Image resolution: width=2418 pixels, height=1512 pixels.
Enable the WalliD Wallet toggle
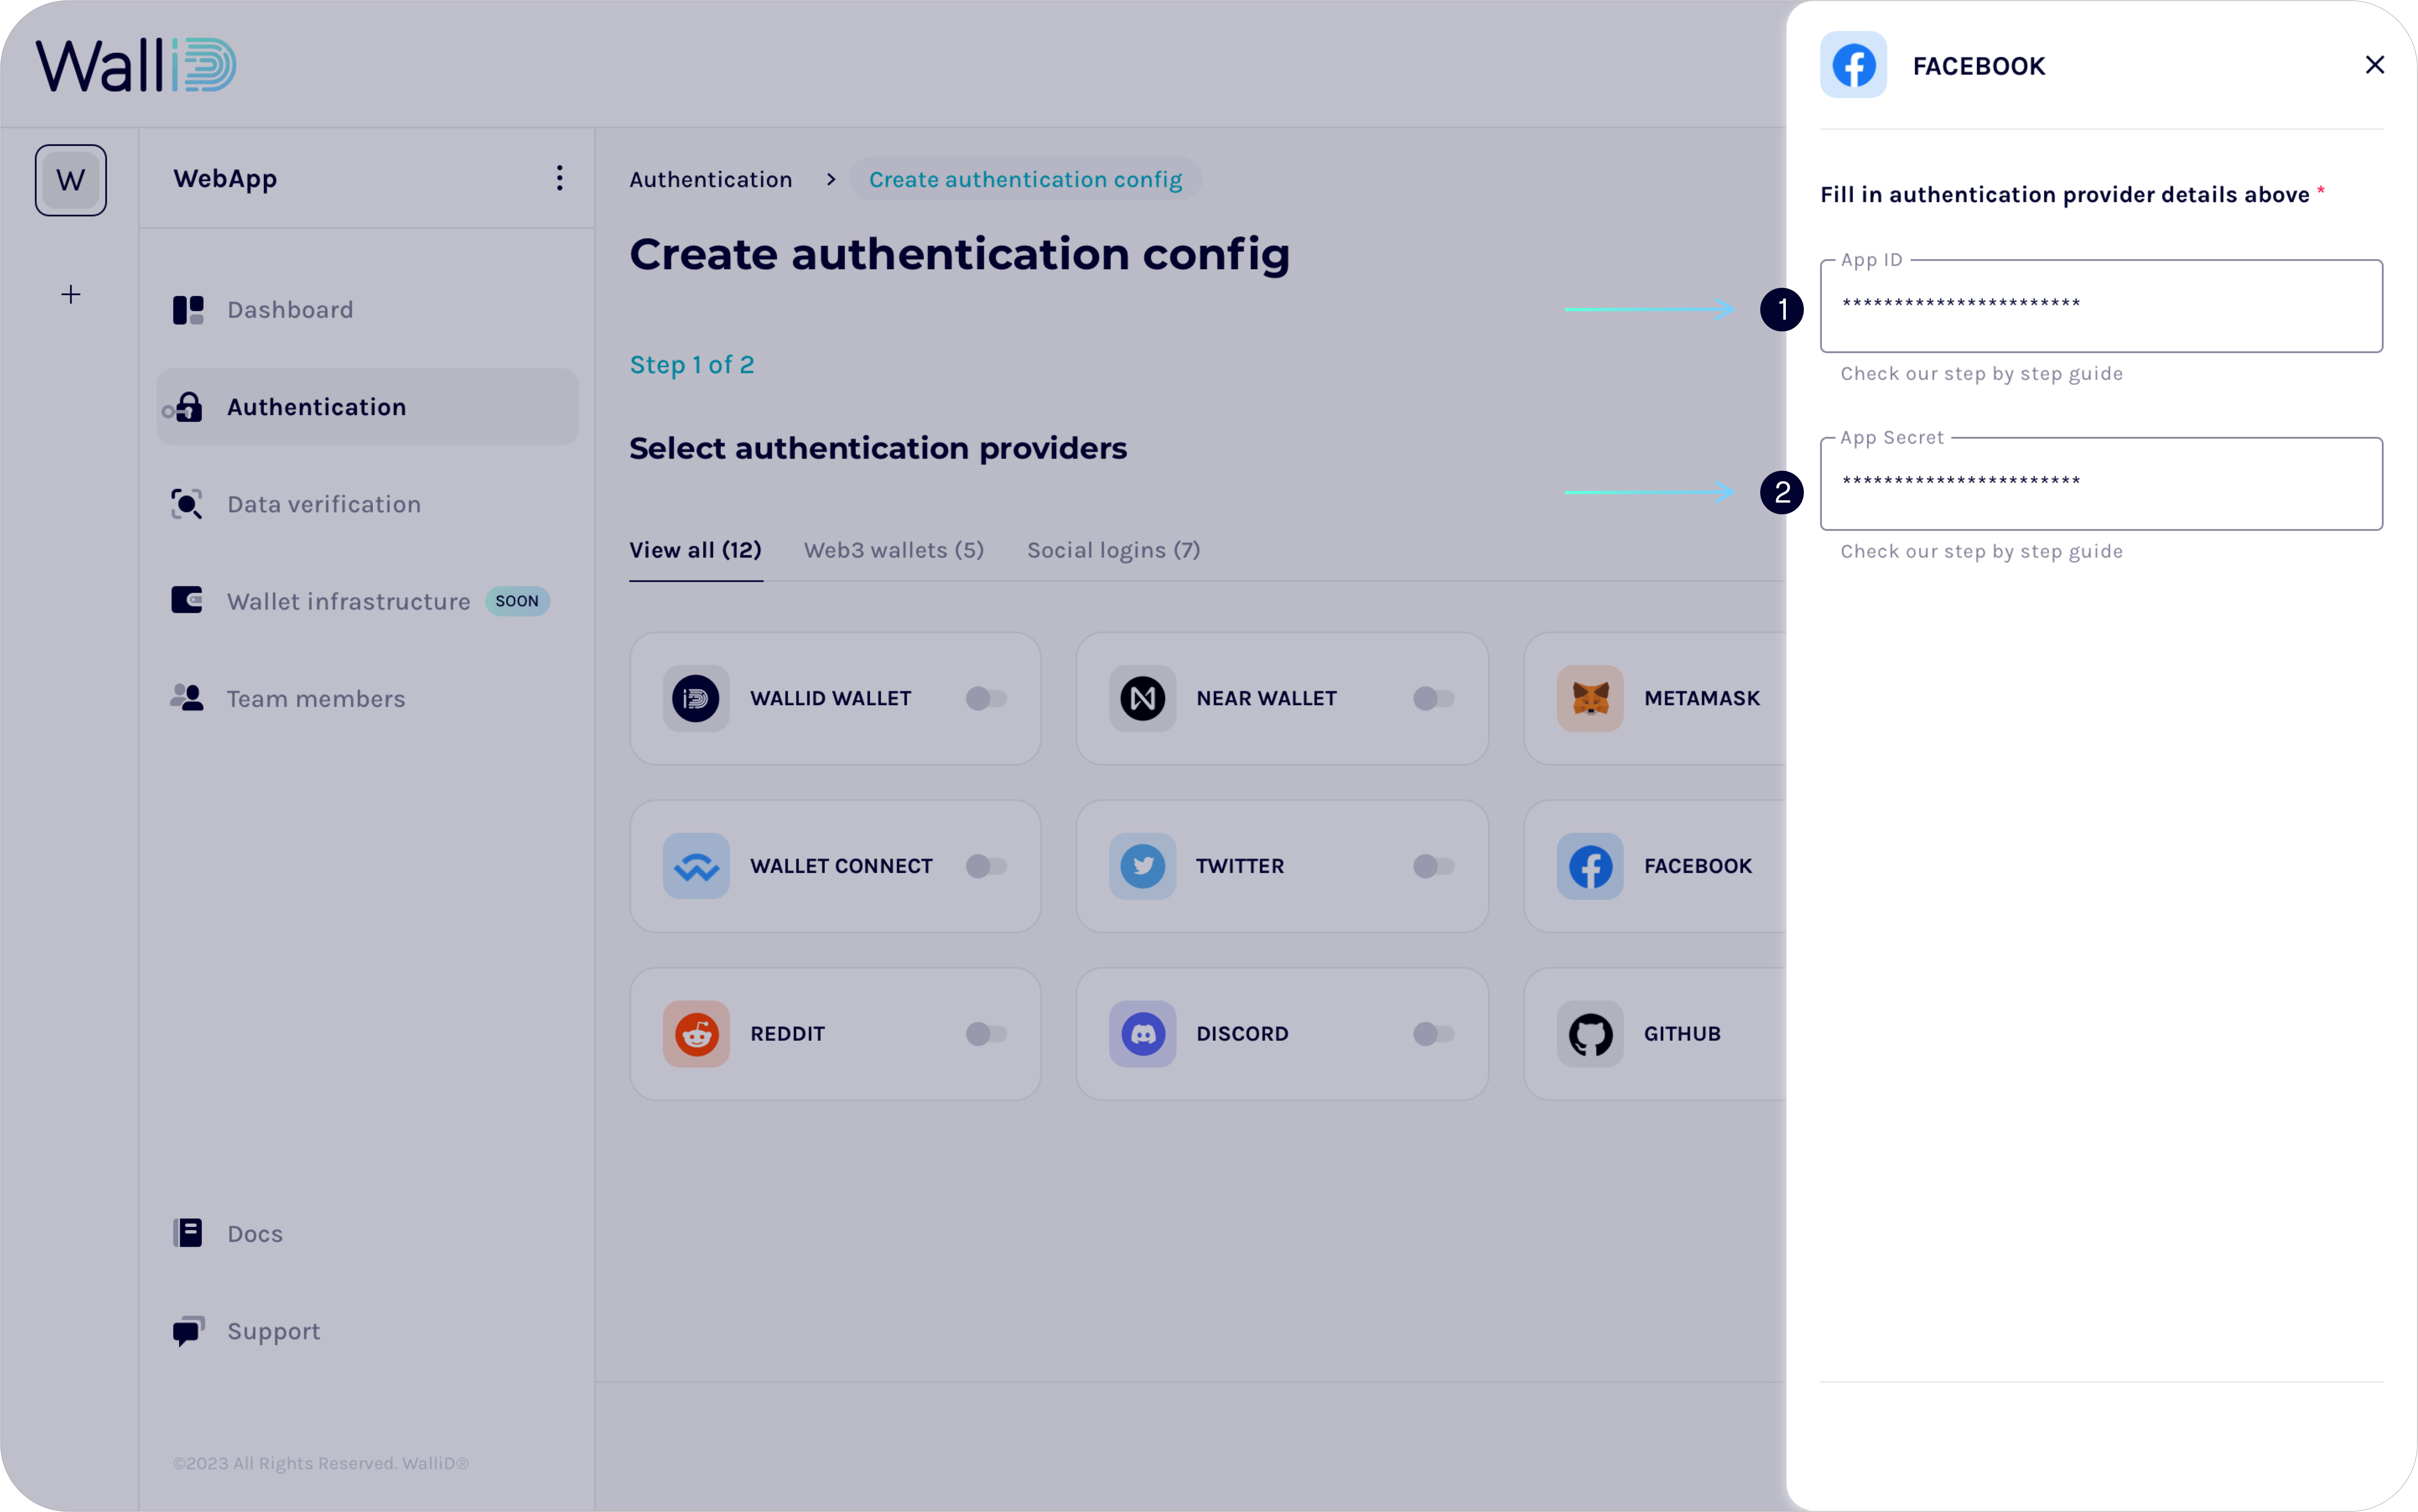(986, 698)
